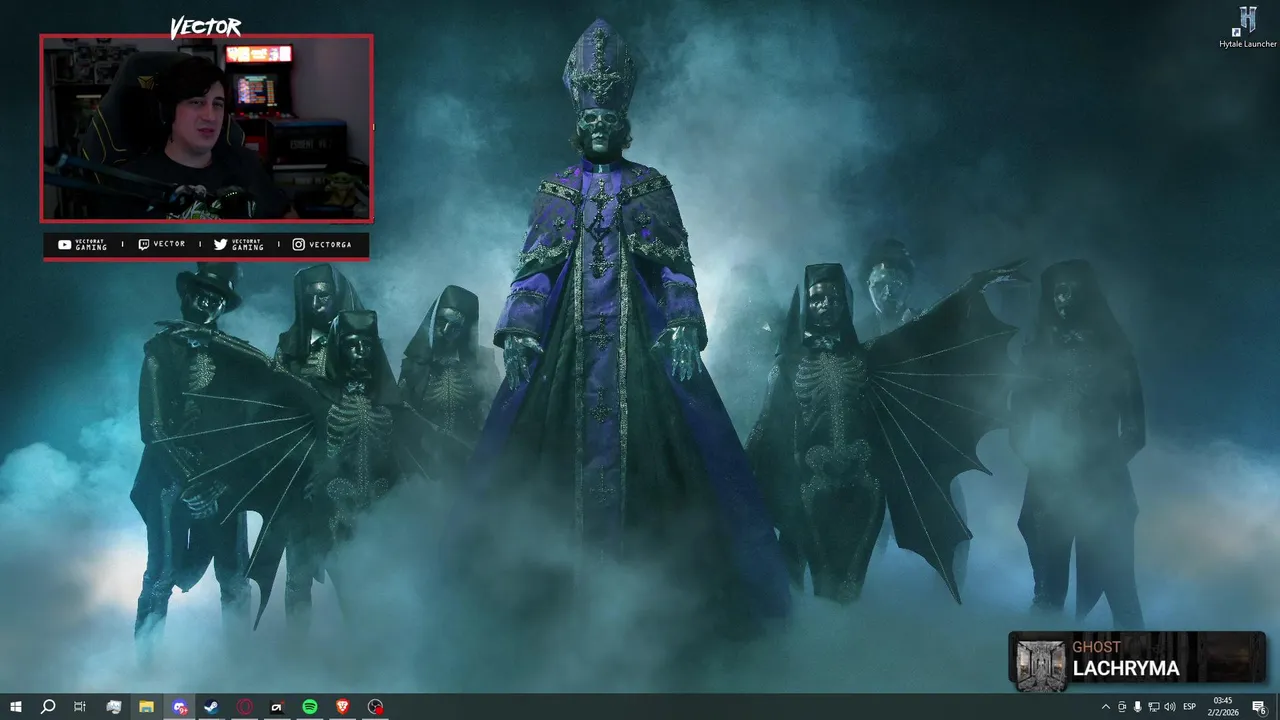1280x720 pixels.
Task: Open network status tray icon
Action: [x=1154, y=707]
